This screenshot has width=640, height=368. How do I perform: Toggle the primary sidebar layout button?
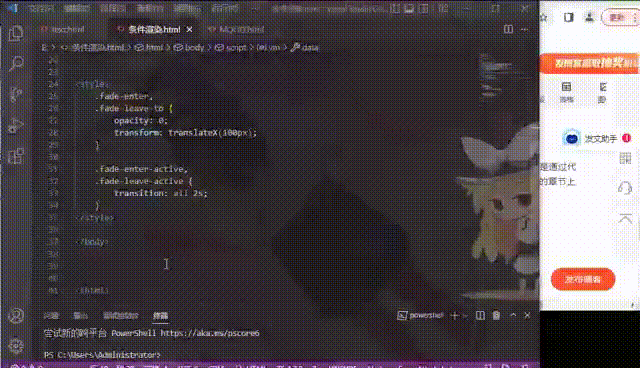coord(395,8)
